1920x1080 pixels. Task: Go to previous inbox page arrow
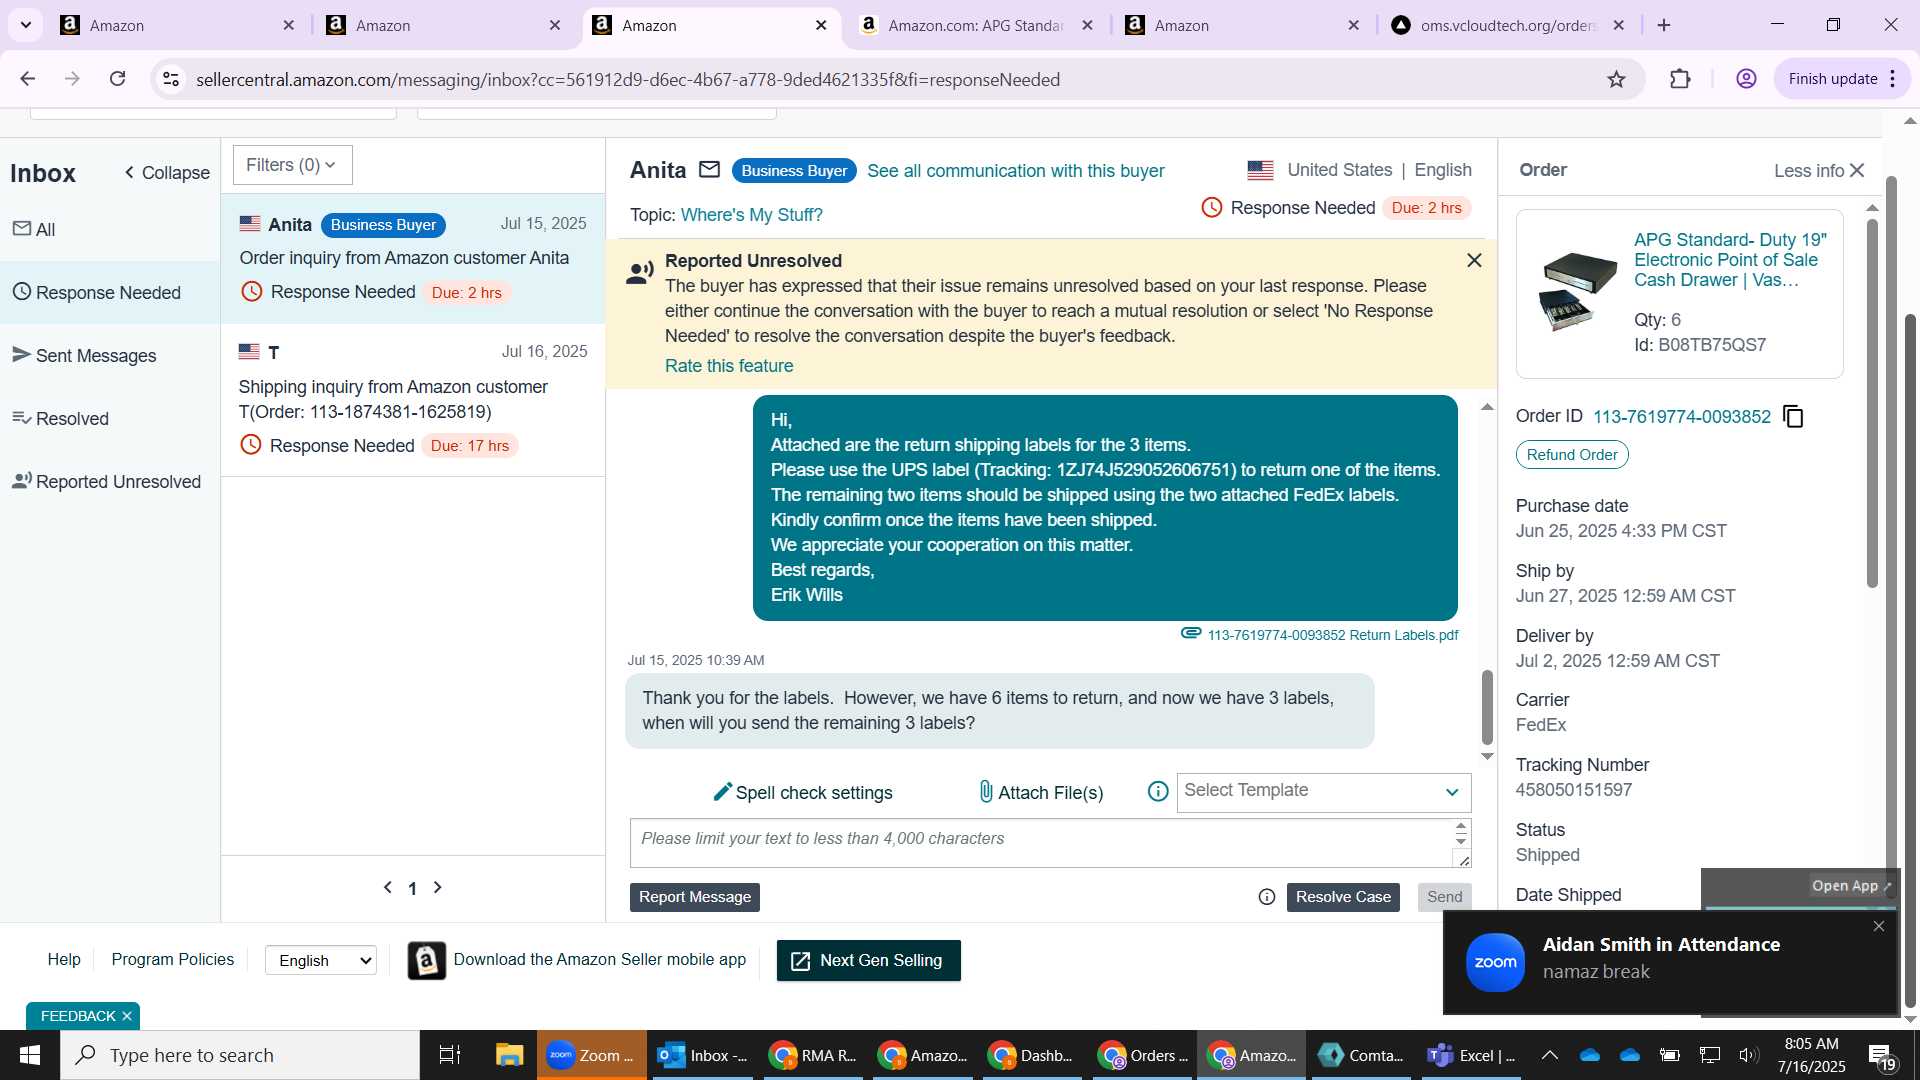point(388,887)
